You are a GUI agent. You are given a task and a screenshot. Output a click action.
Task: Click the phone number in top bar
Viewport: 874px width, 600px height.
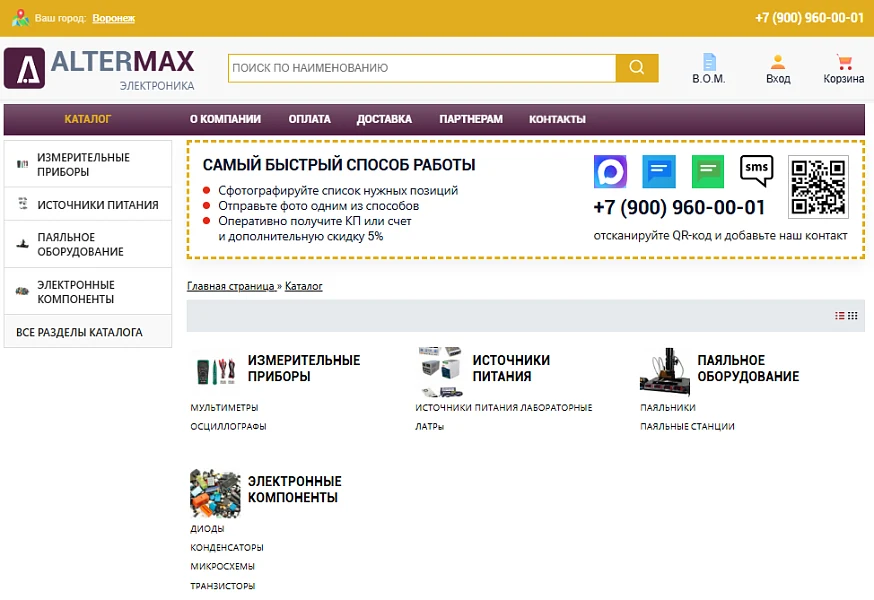coord(809,18)
